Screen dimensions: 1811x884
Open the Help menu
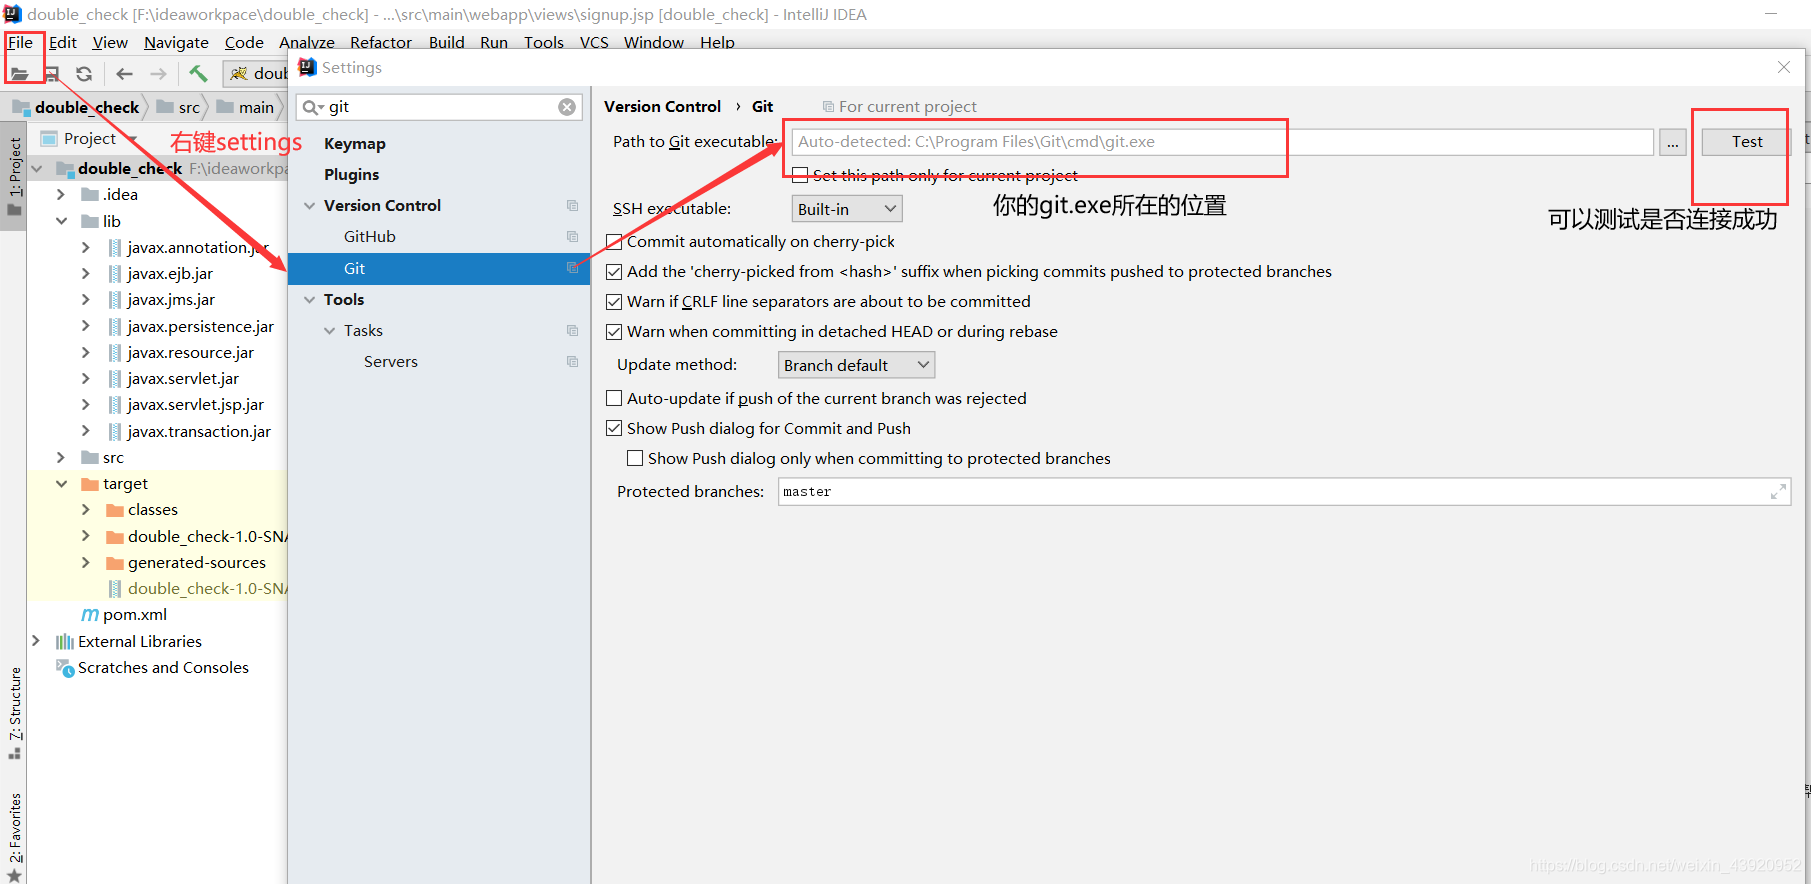pos(717,42)
